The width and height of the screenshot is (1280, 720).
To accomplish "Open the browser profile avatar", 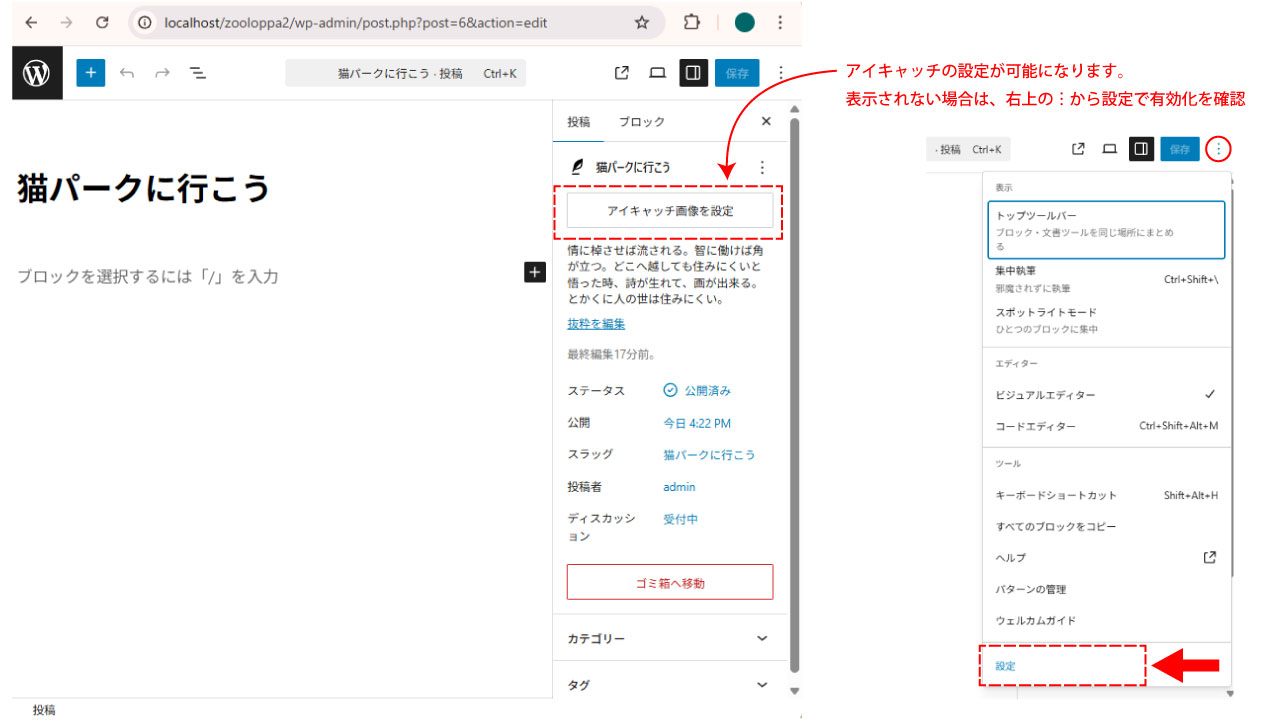I will point(744,22).
